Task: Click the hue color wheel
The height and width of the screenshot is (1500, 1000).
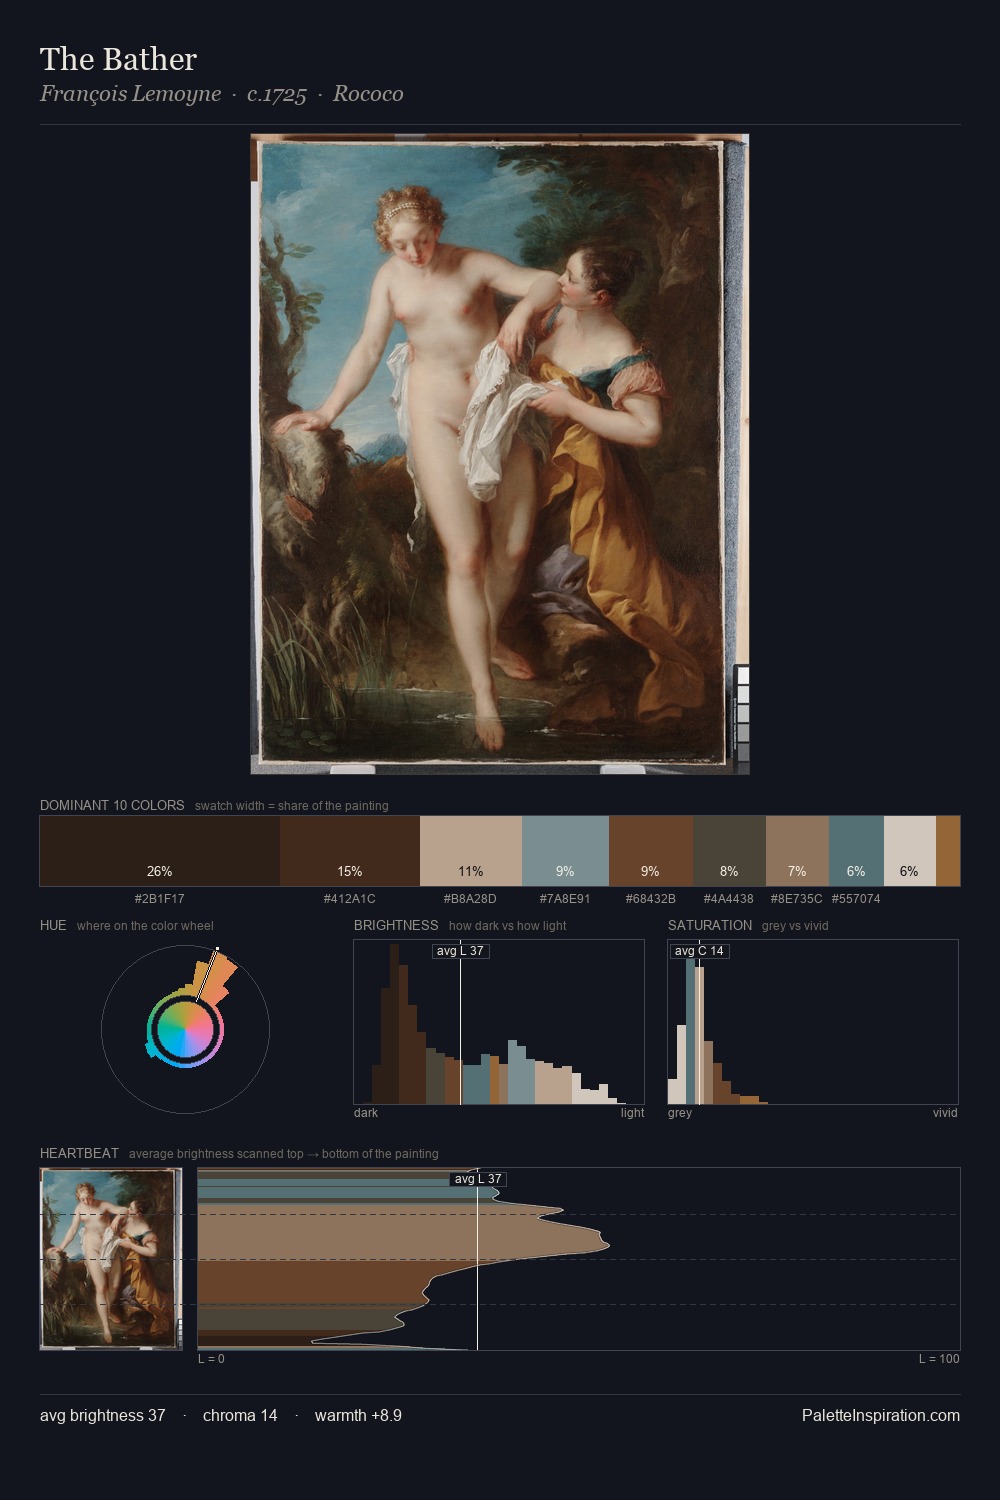Action: pos(185,1029)
